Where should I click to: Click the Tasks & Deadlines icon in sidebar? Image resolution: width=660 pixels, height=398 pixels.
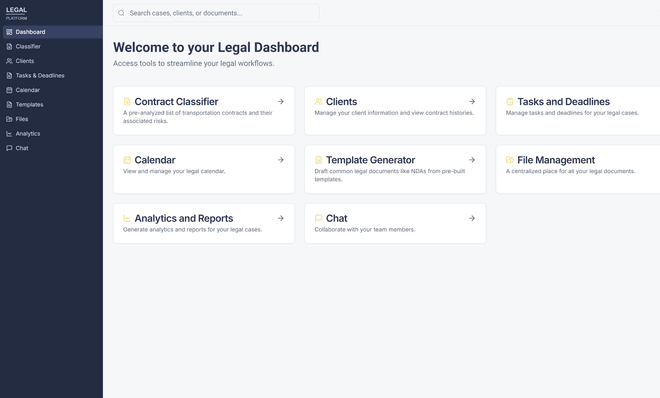(9, 76)
